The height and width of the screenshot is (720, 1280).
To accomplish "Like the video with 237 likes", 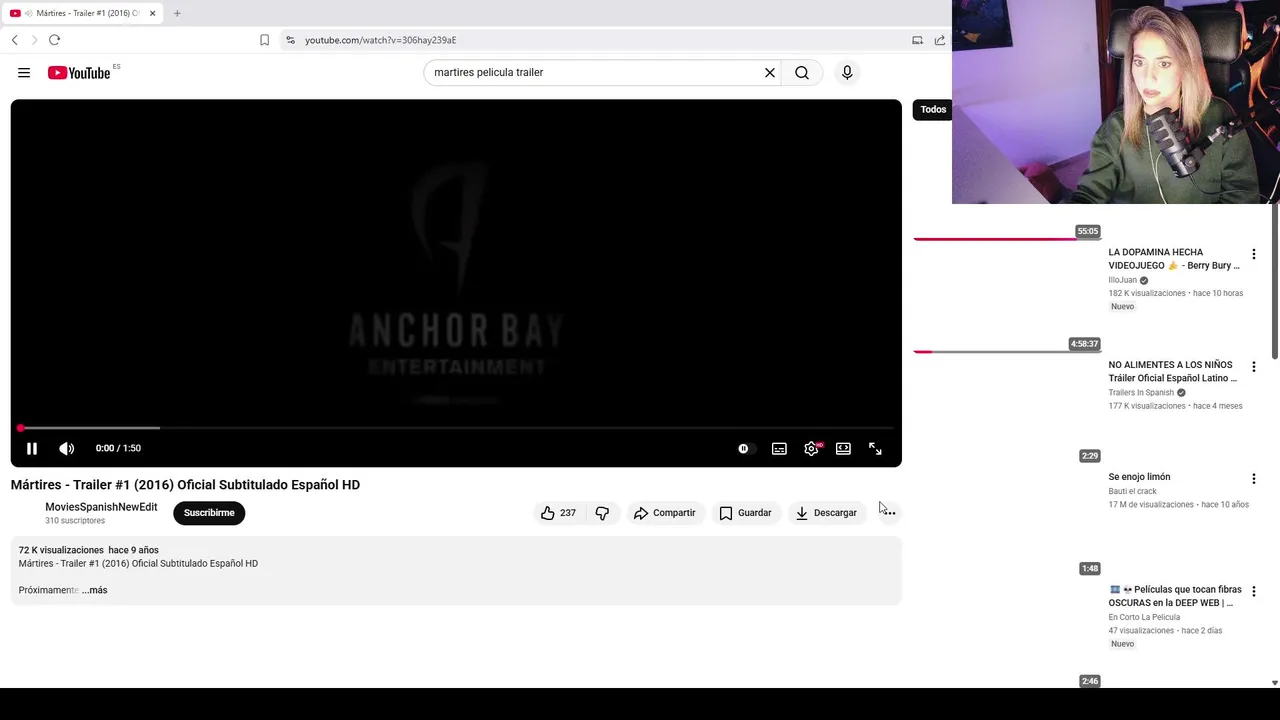I will click(558, 513).
